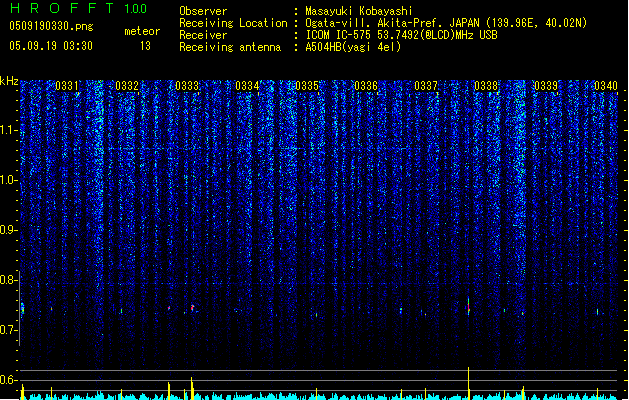Click the Receiving Location label

pos(233,23)
